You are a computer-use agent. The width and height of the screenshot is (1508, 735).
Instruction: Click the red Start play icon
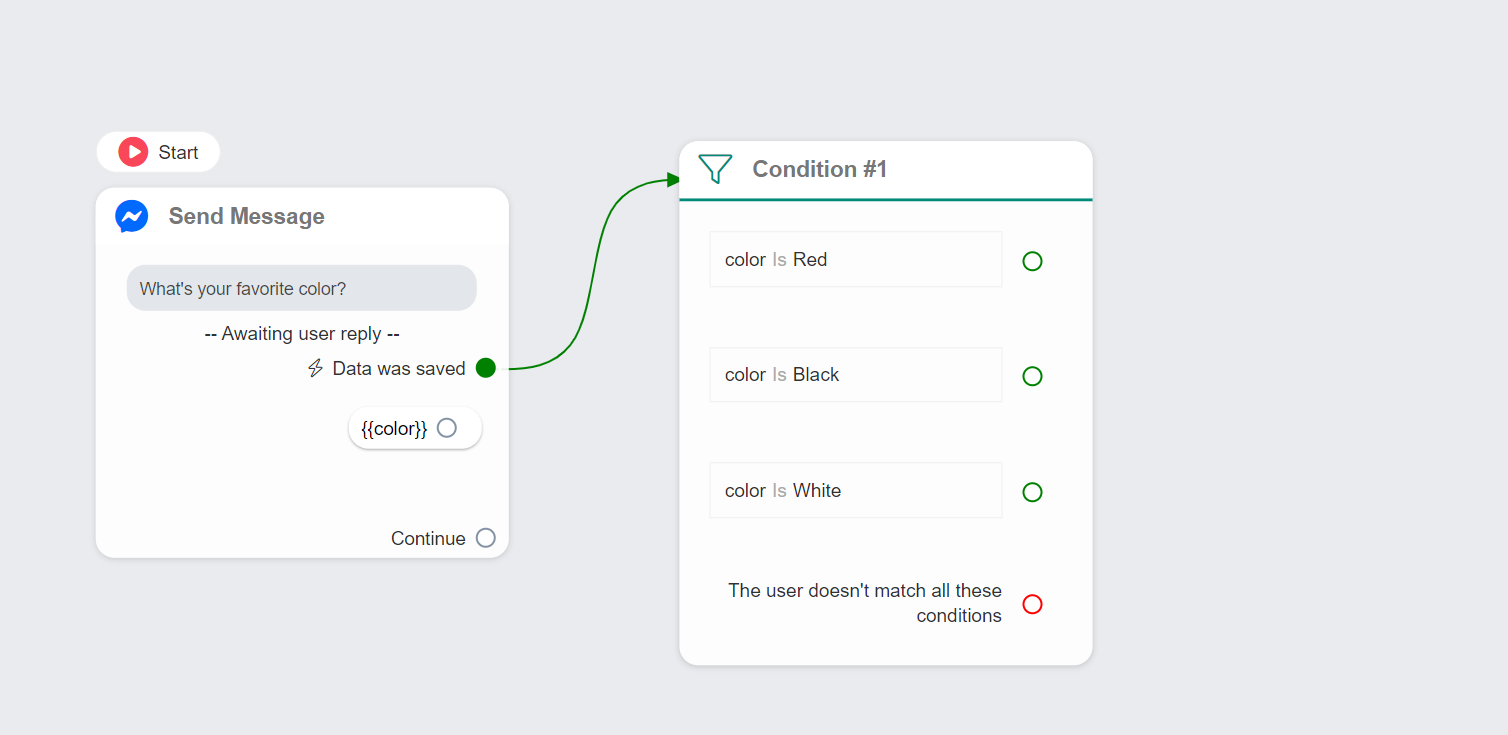click(133, 151)
